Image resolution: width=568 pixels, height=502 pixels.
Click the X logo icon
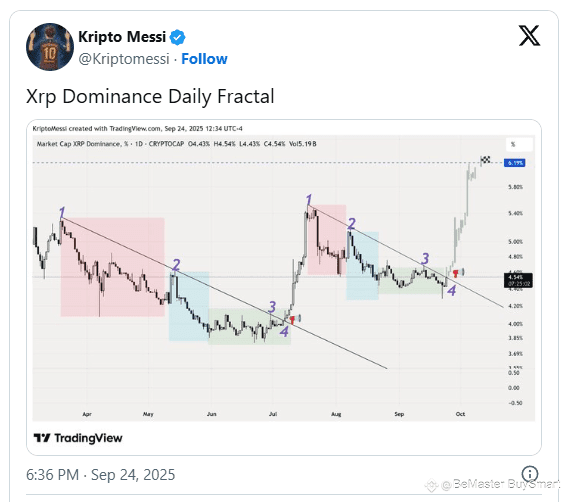tap(529, 35)
